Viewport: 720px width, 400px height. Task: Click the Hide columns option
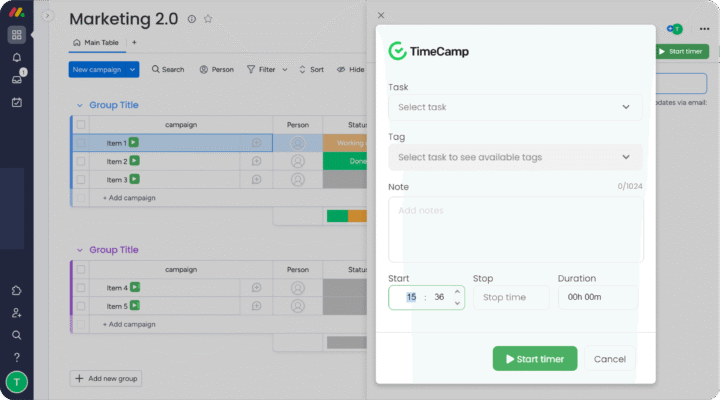pos(351,69)
